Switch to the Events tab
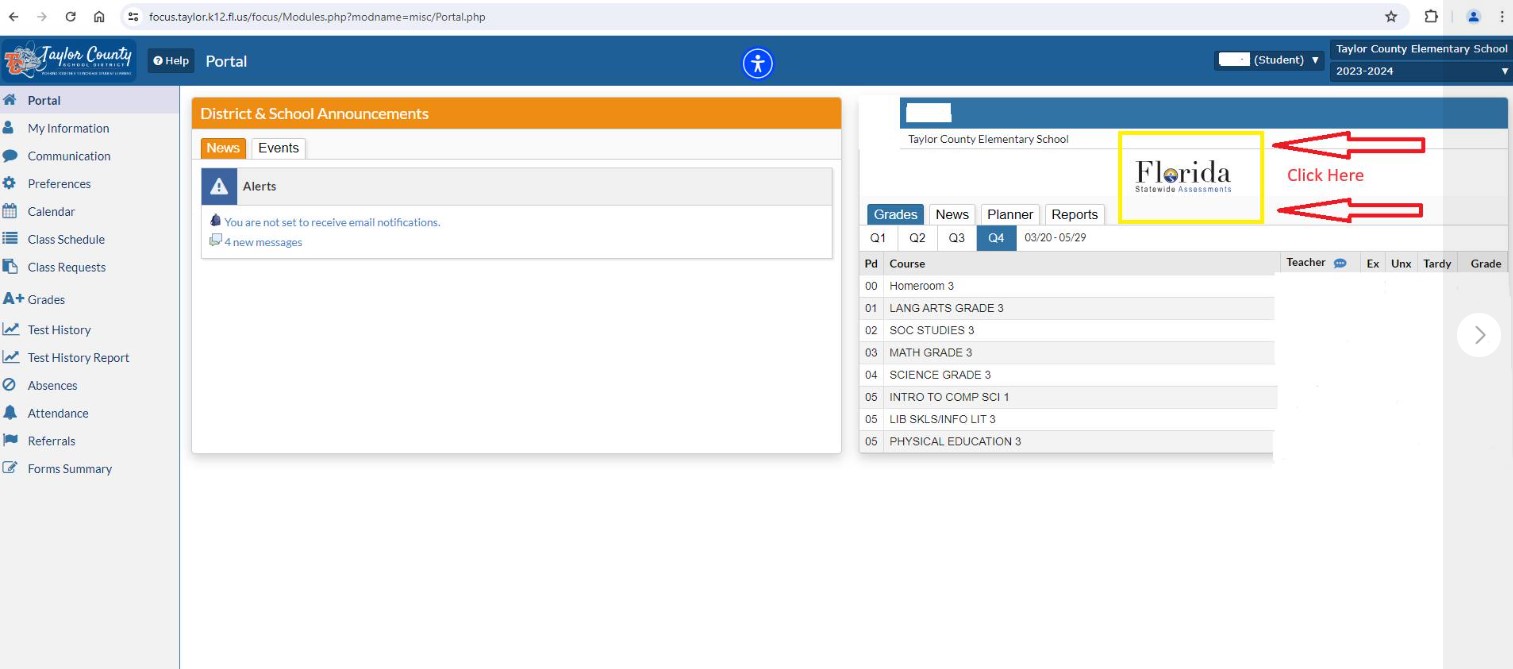 (x=278, y=148)
